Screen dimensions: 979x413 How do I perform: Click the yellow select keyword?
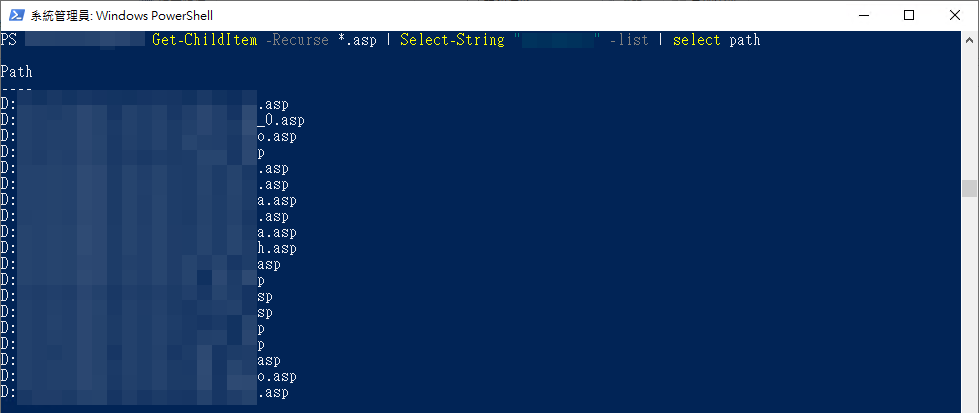696,40
